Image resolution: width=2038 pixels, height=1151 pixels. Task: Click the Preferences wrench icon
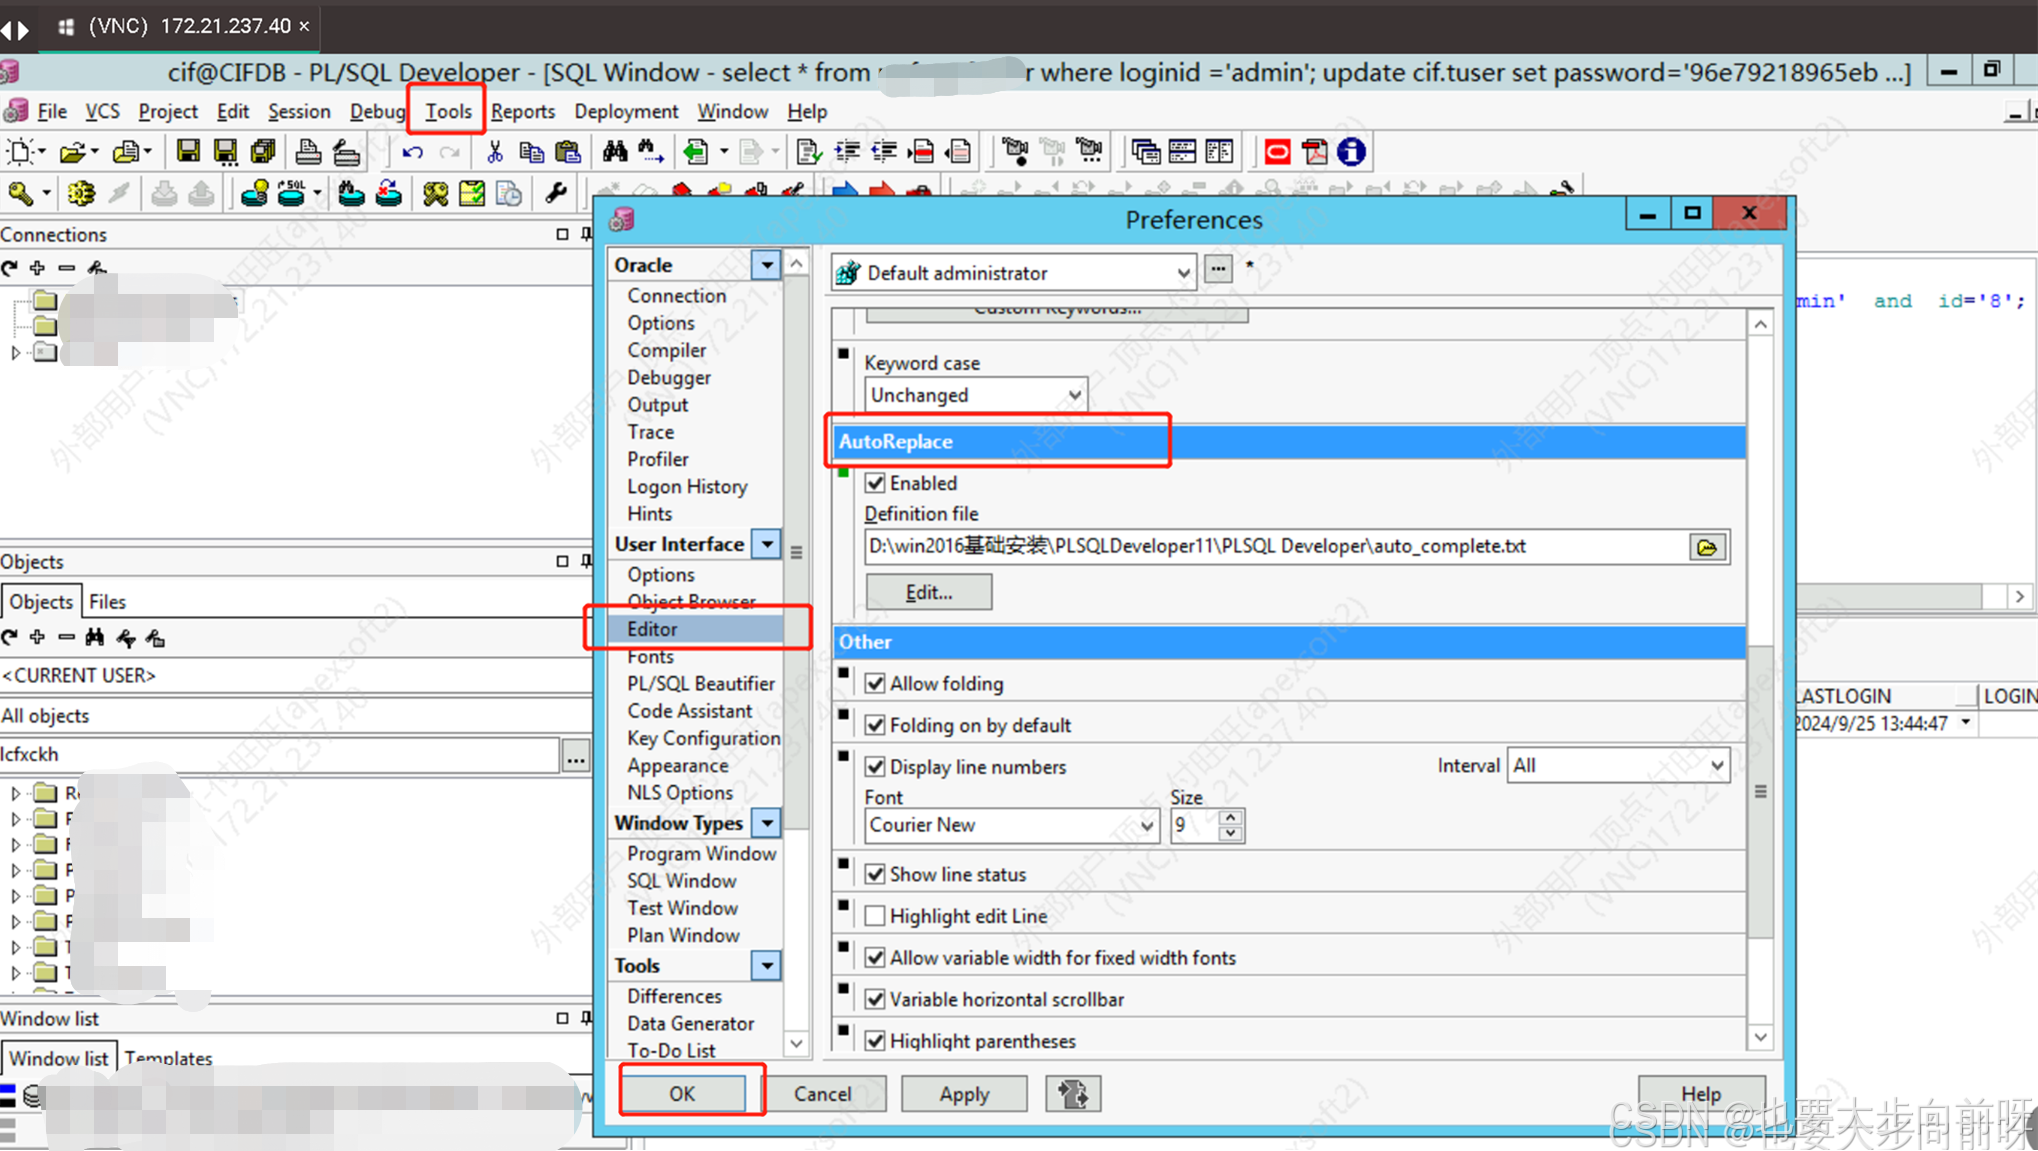(x=556, y=193)
